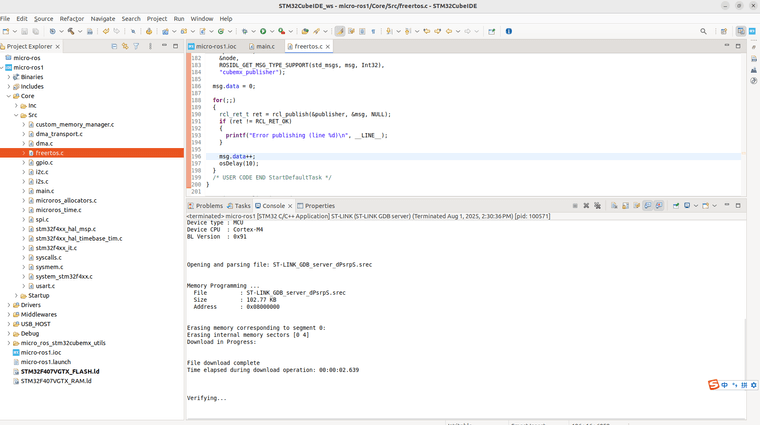This screenshot has width=760, height=425.
Task: Click the Remove Launch X icon in Console
Action: [586, 206]
